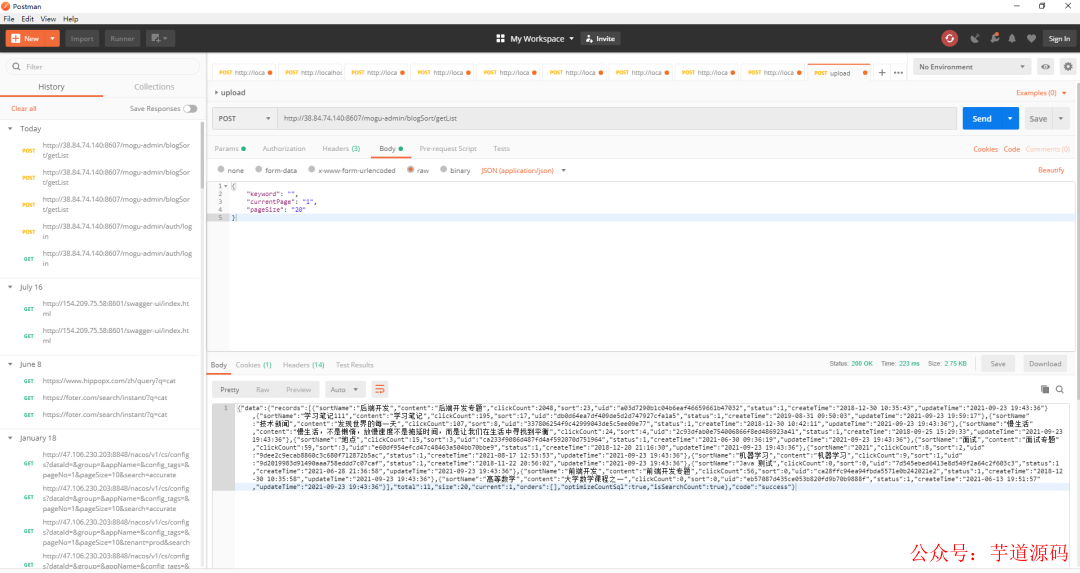Open the Help menu
Screen dimensions: 1080x573
70,19
